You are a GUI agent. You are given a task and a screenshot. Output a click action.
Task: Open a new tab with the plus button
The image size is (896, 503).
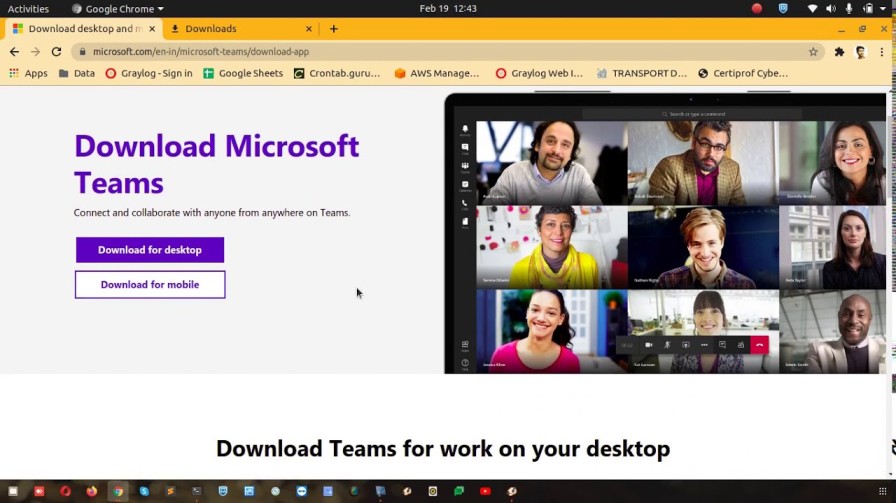point(334,29)
